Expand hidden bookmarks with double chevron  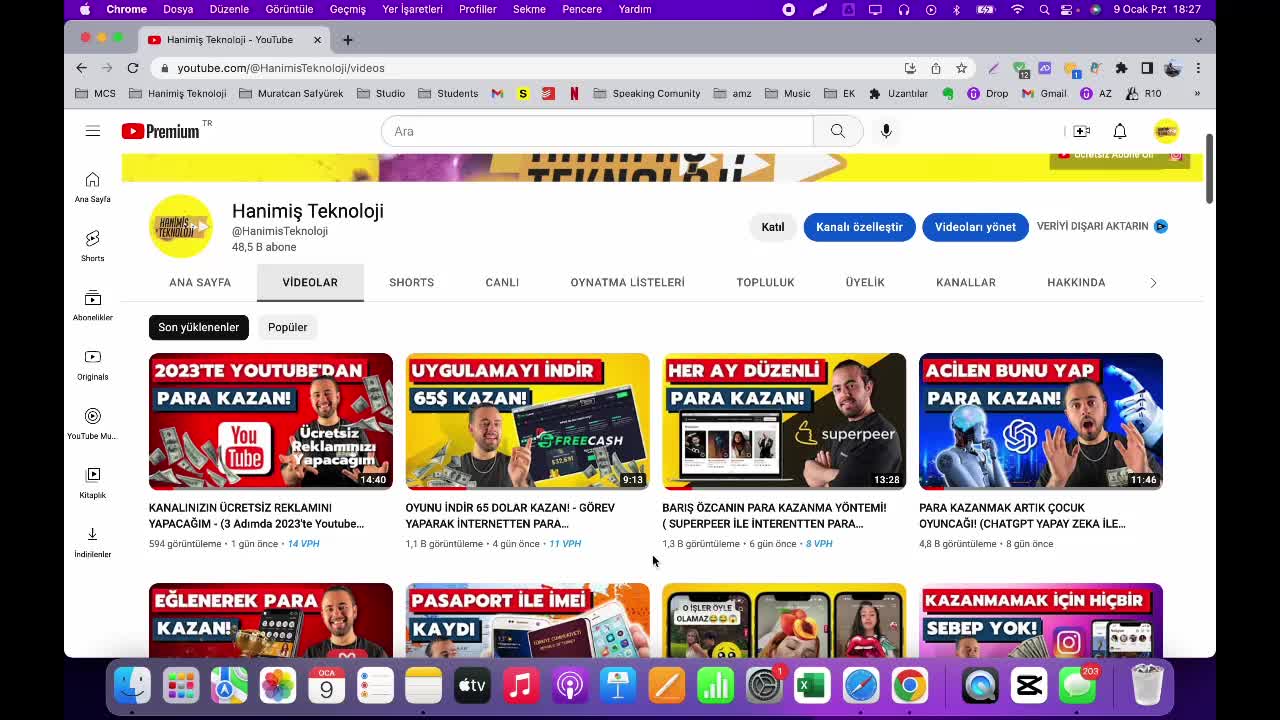coord(1196,93)
